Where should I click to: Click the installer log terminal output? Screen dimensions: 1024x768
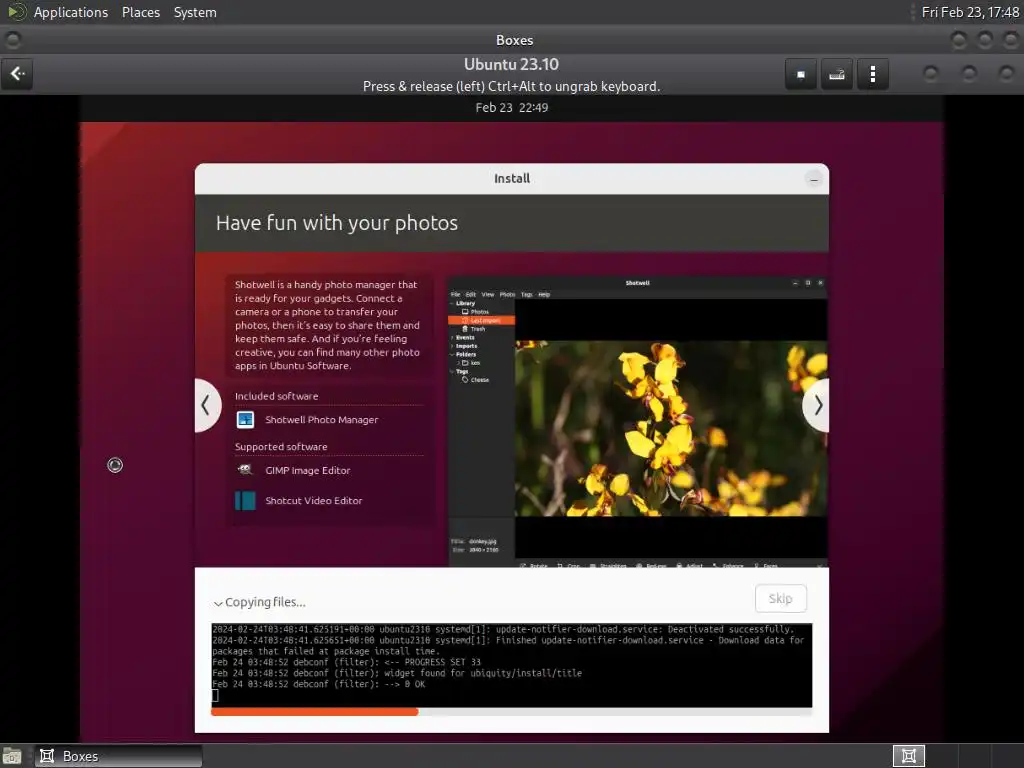[511, 665]
